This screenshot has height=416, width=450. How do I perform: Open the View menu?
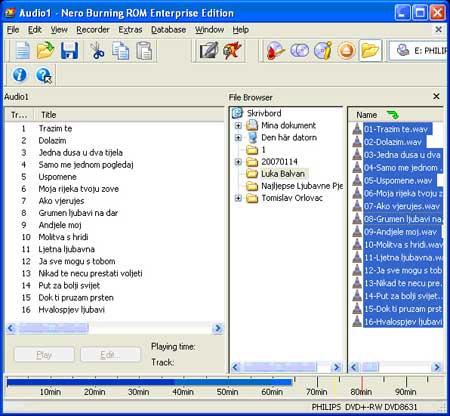[59, 30]
